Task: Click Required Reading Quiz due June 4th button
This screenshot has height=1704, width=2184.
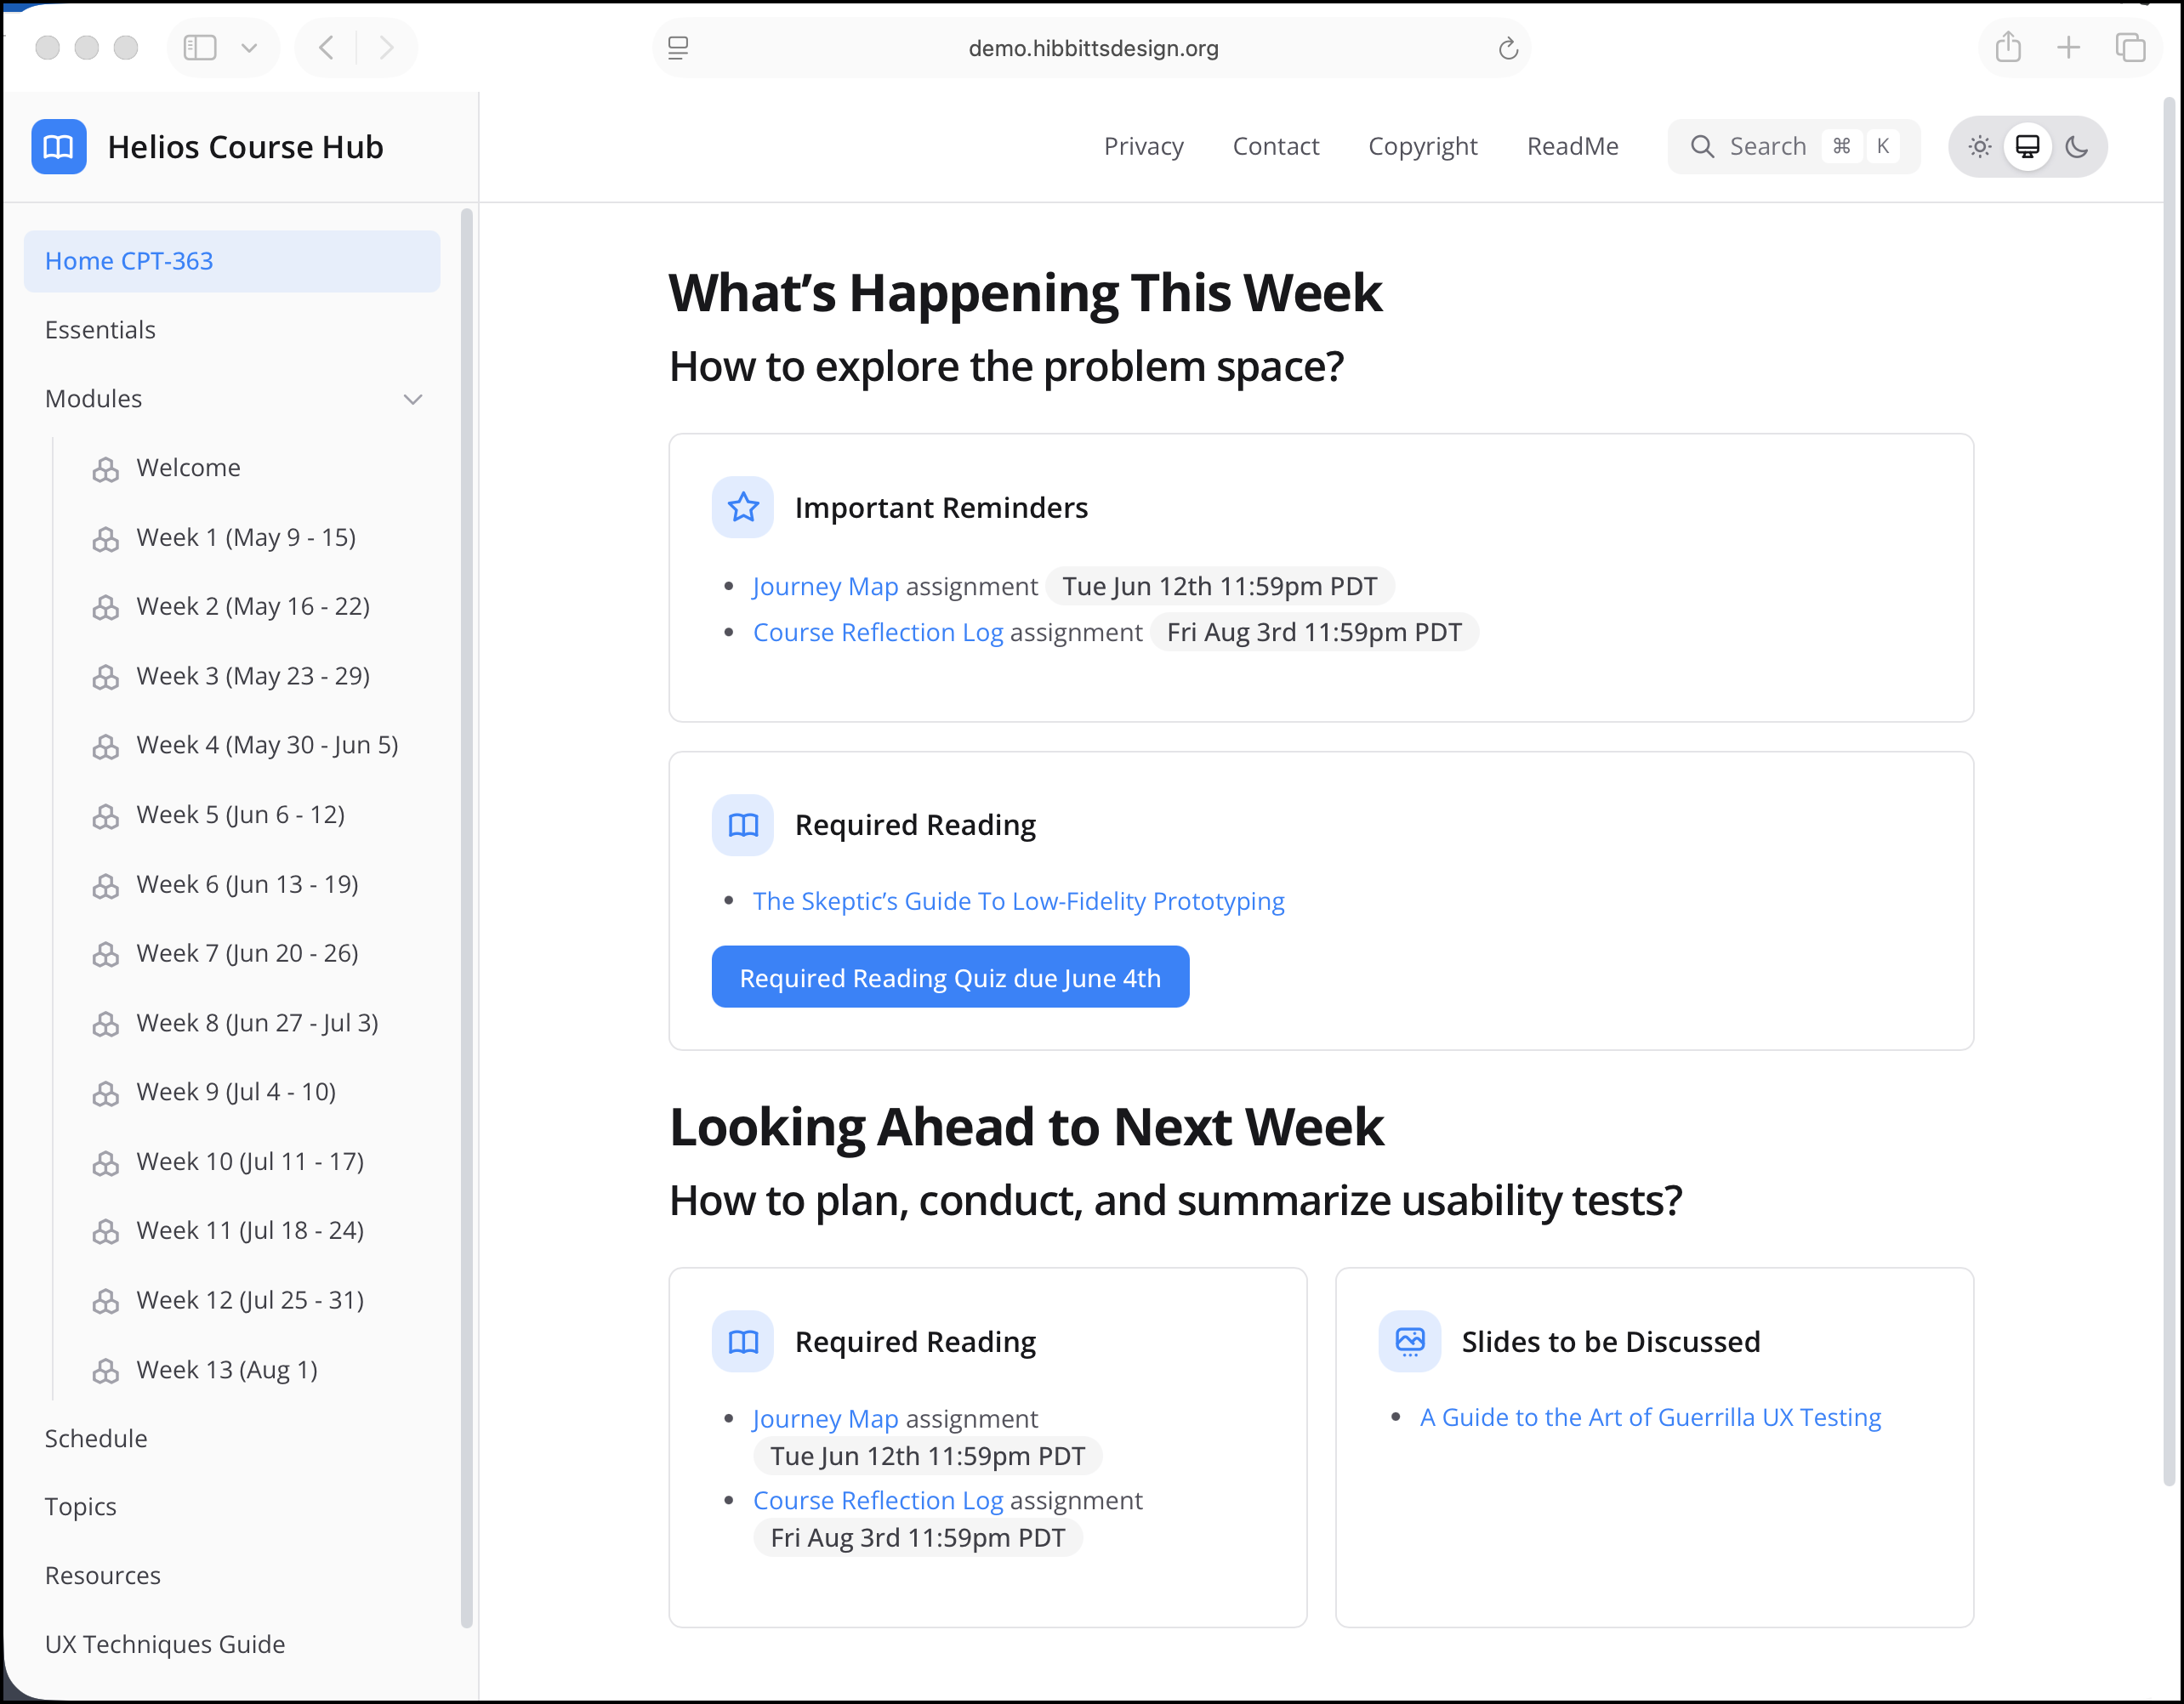Action: (950, 977)
